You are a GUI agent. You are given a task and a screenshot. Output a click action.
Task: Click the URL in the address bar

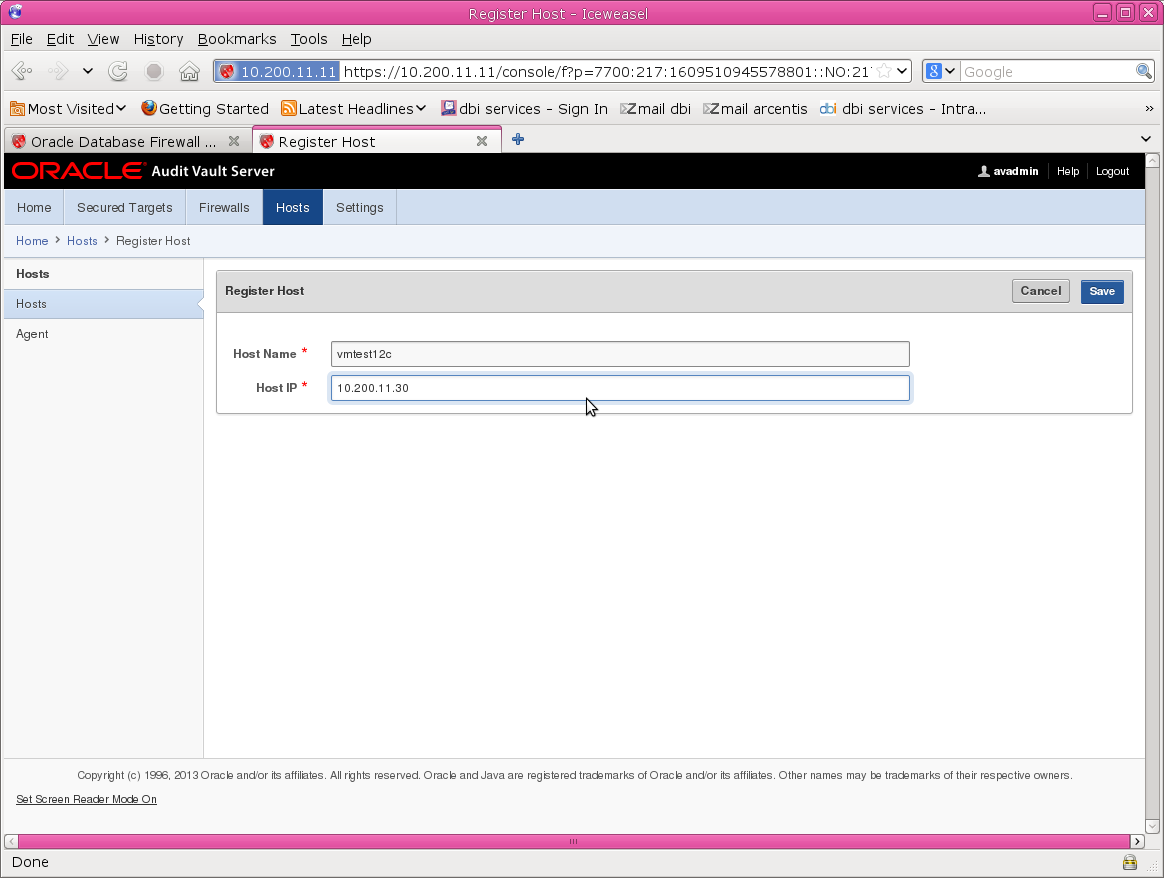606,71
